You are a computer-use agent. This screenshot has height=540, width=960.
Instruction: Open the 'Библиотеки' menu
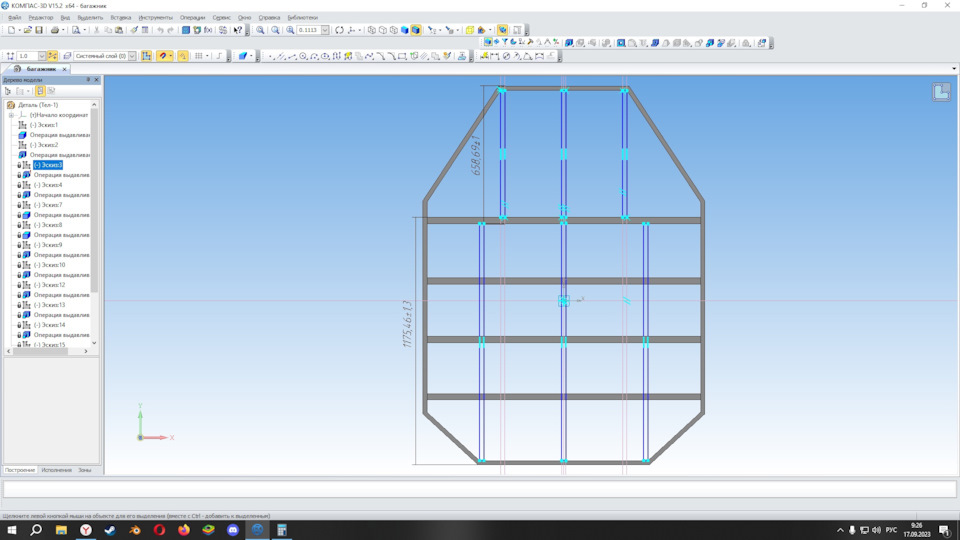click(x=302, y=18)
